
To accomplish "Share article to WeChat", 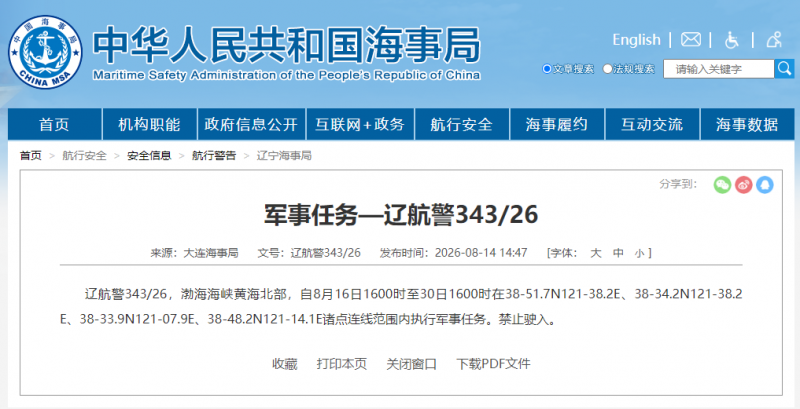I will [x=722, y=185].
